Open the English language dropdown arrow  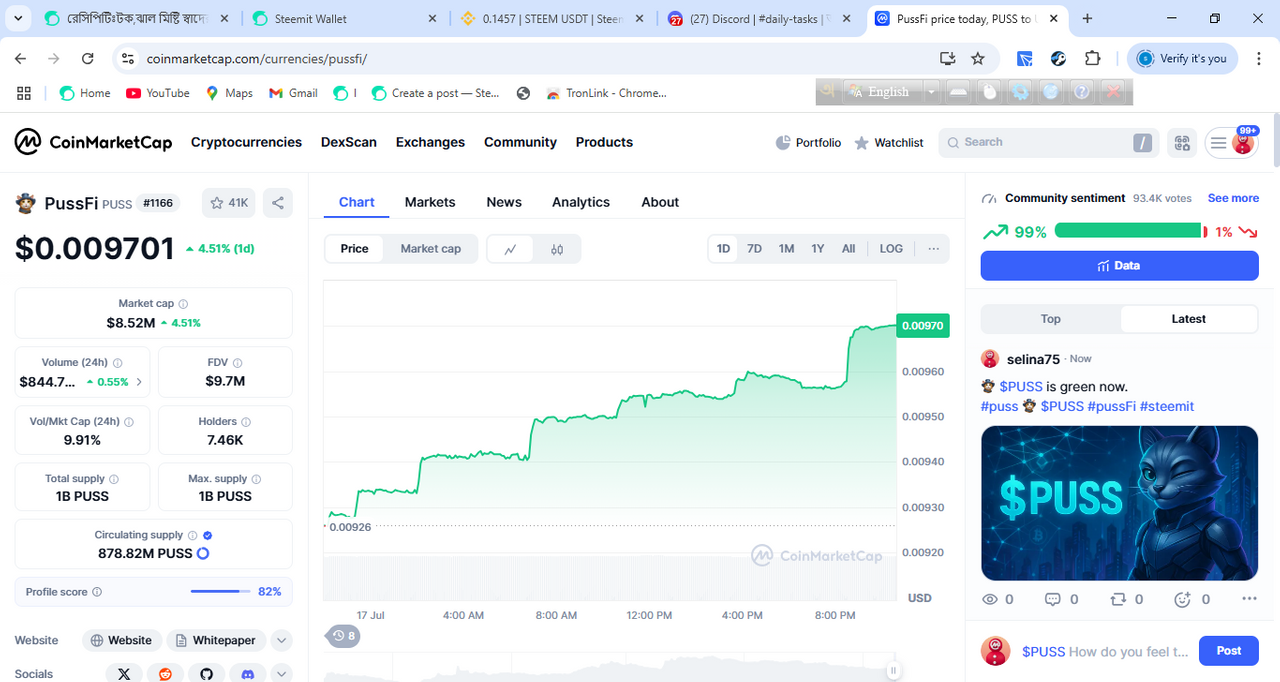tap(931, 92)
